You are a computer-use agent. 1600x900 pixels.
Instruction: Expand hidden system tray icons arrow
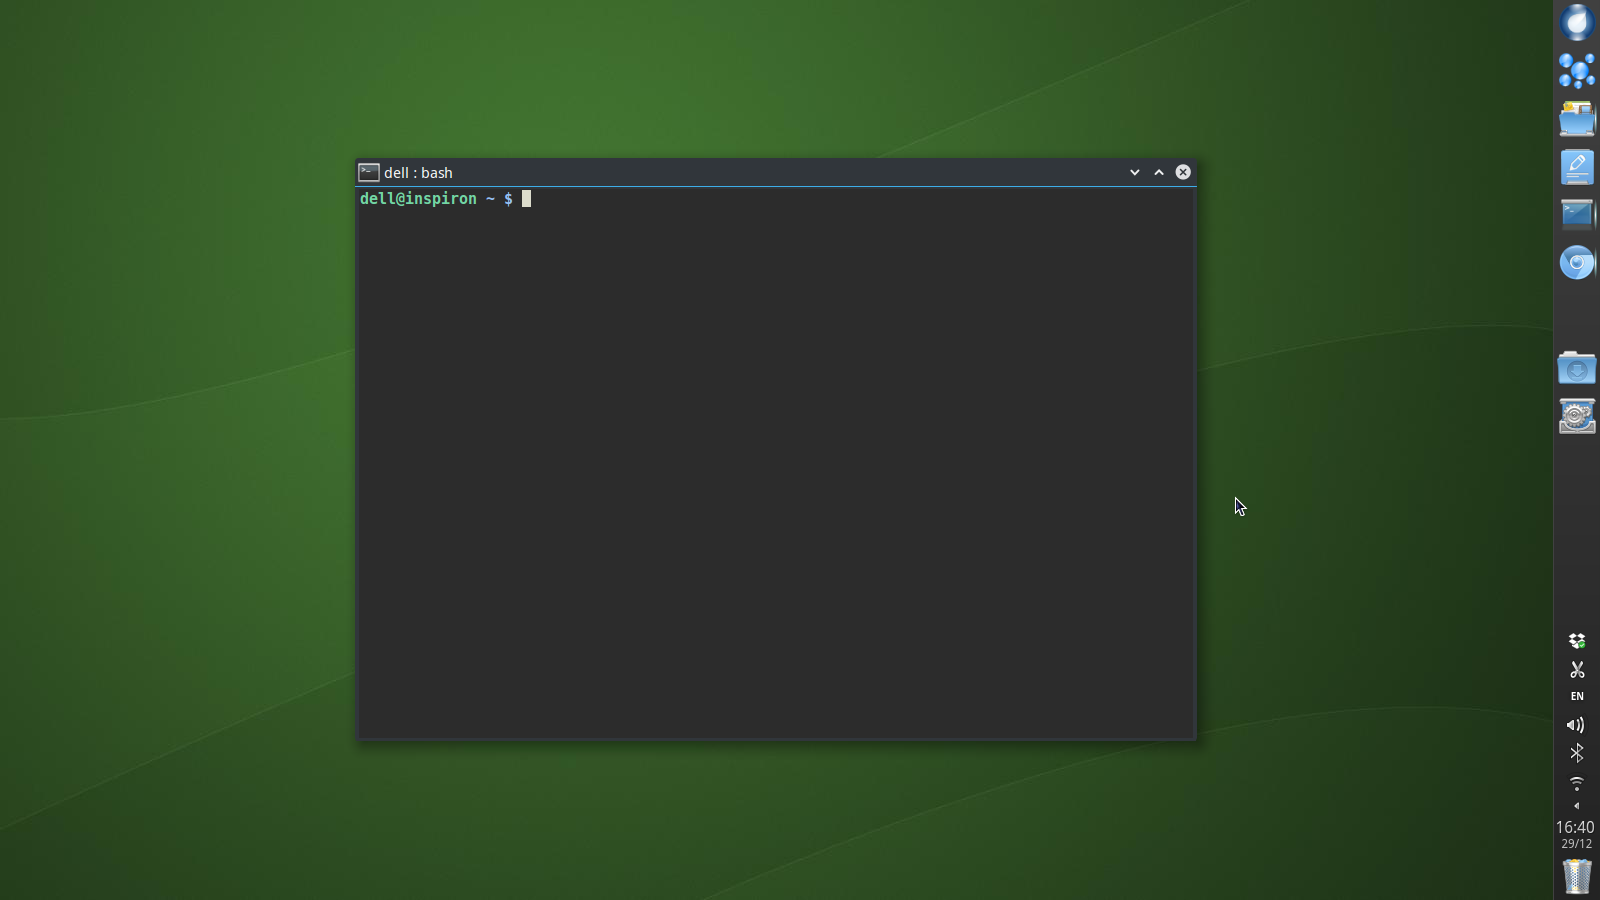point(1577,806)
